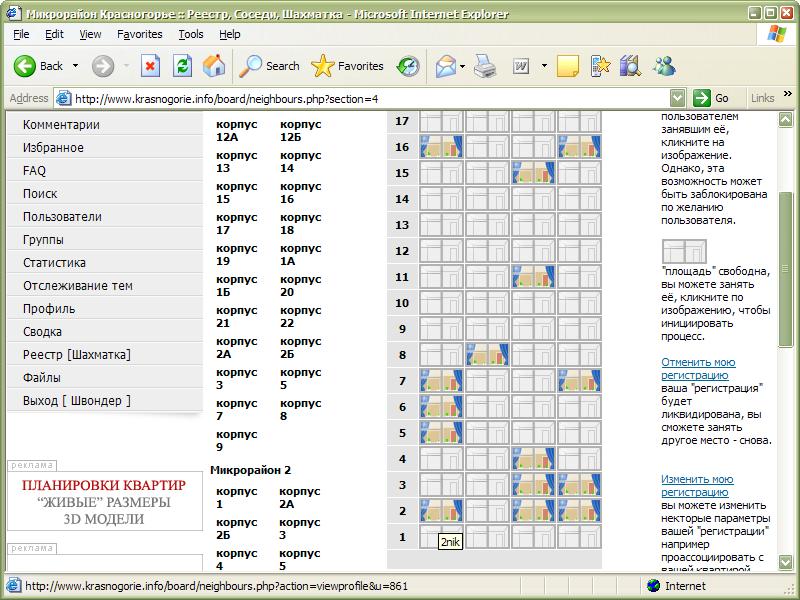Expand the Links toolbar chevron
Image resolution: width=800 pixels, height=600 pixels.
787,94
